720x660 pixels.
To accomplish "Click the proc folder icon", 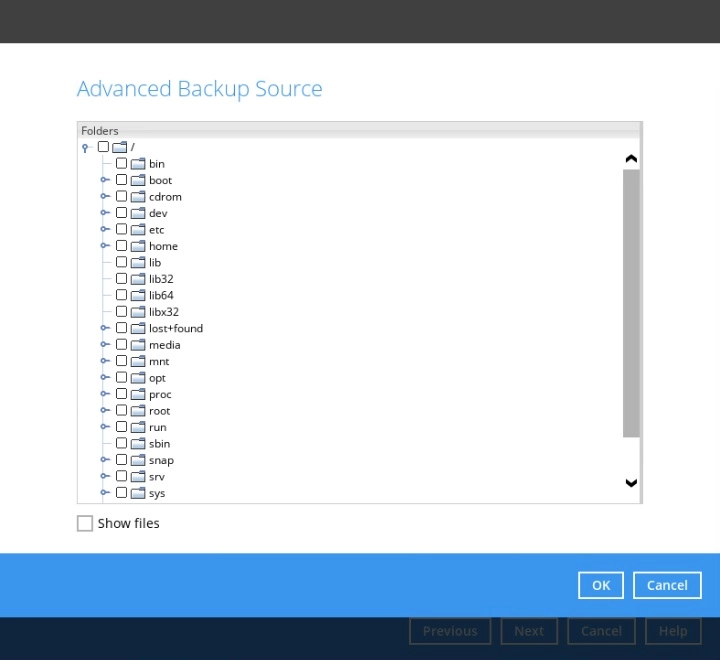I will tap(138, 394).
